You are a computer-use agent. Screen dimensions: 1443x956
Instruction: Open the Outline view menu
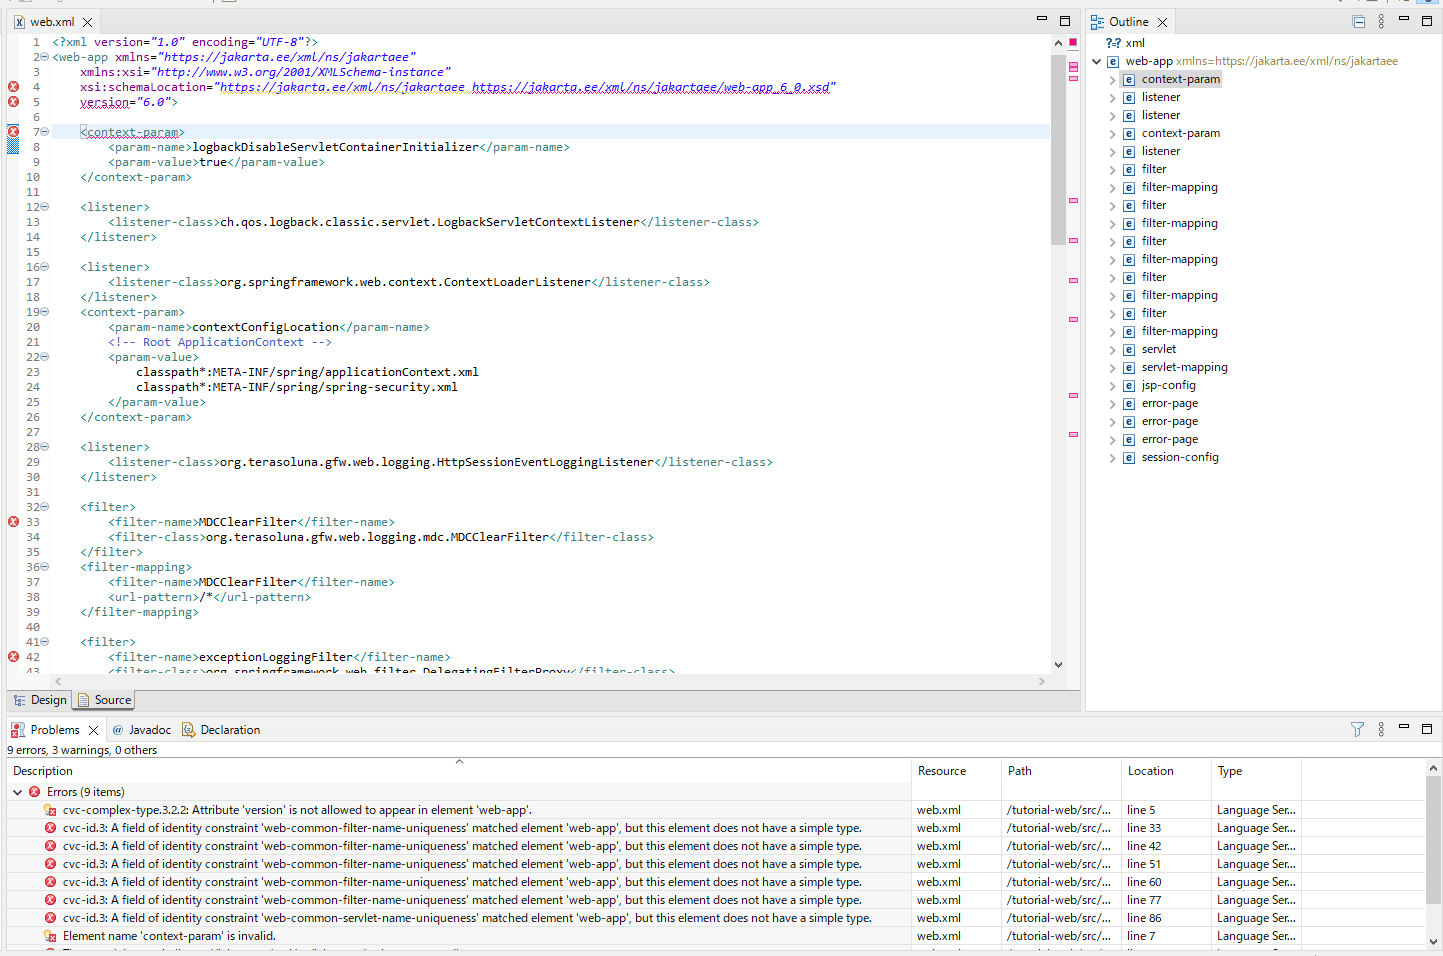[1381, 21]
